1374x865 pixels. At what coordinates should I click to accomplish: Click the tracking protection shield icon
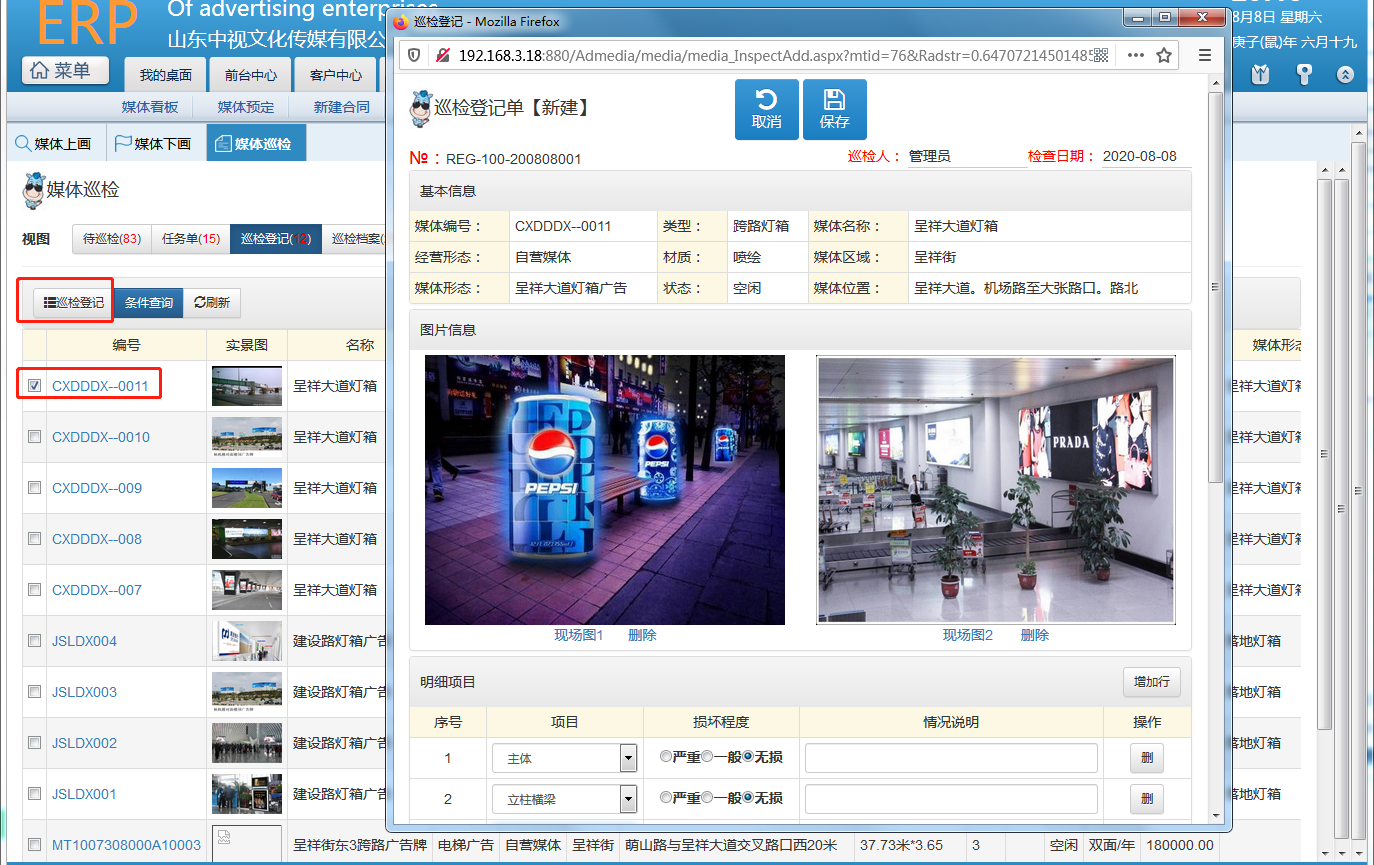pyautogui.click(x=415, y=55)
